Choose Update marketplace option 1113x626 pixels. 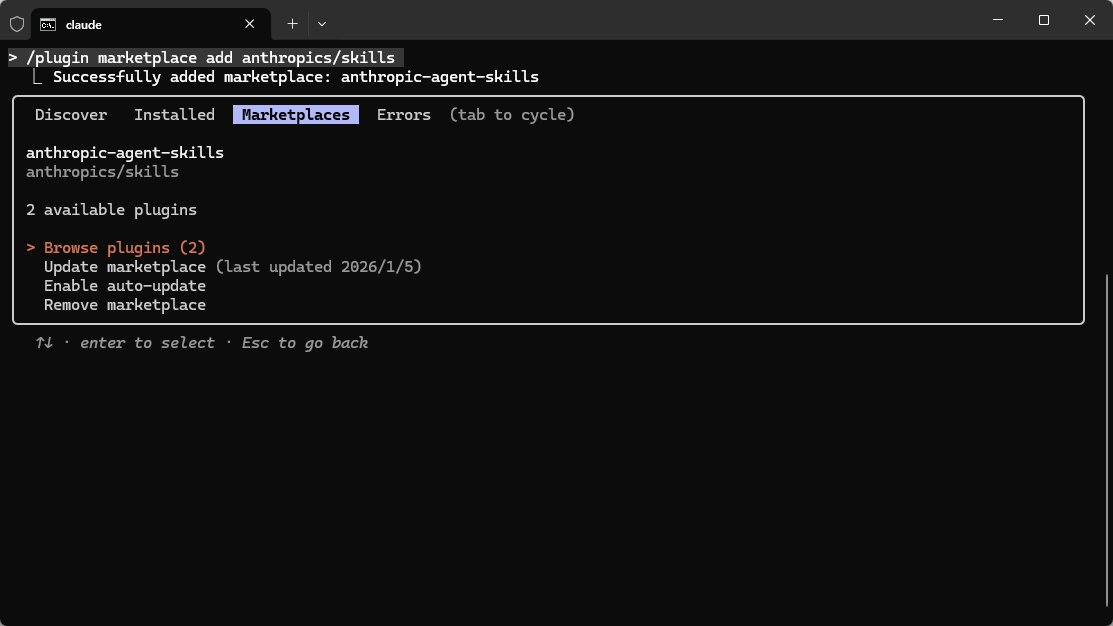tap(125, 267)
